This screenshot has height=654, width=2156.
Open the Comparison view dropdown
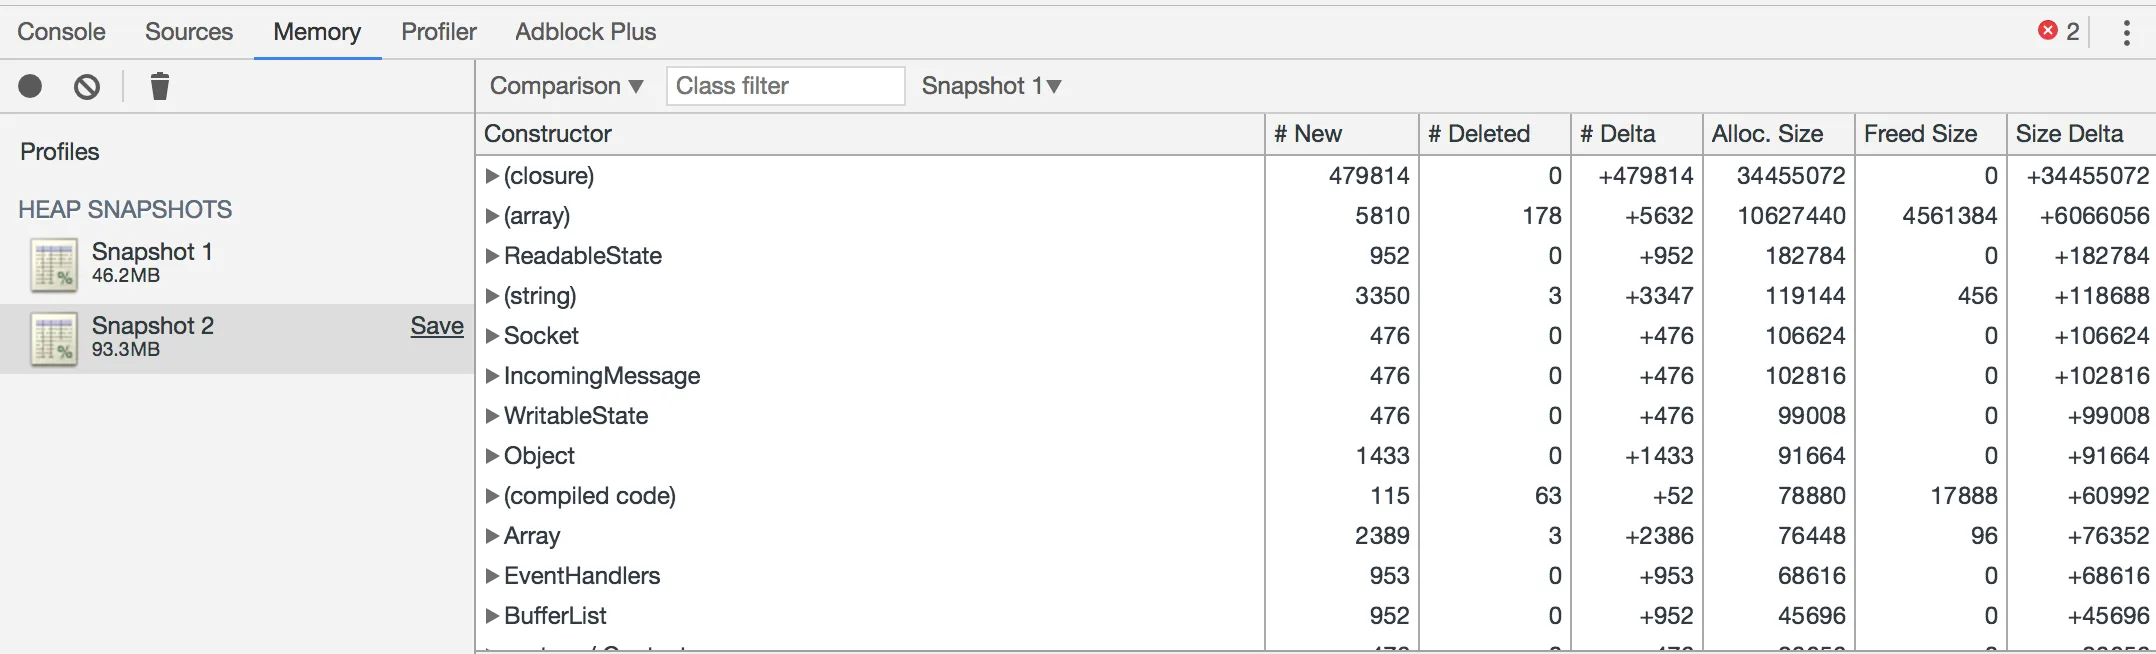[x=566, y=86]
